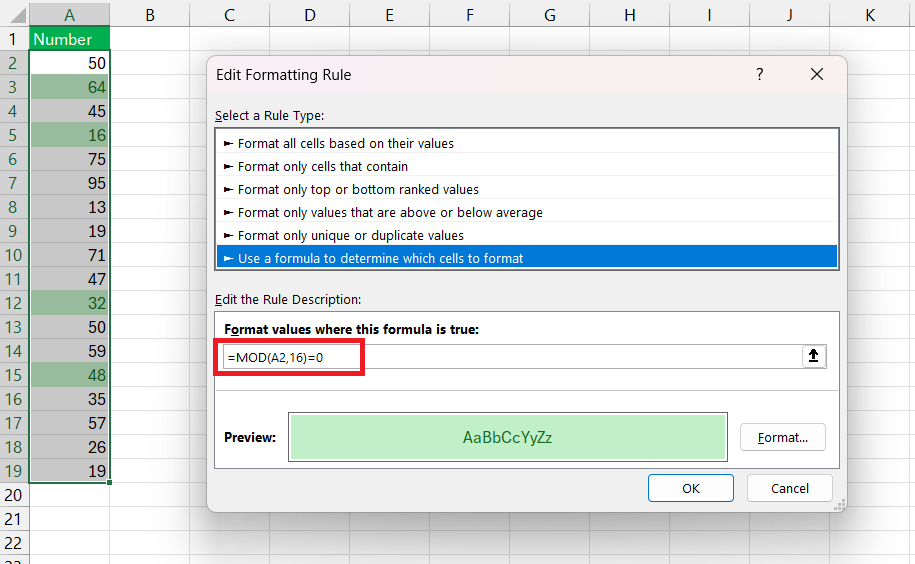
Task: Click OK to apply the formatting rule
Action: click(690, 488)
